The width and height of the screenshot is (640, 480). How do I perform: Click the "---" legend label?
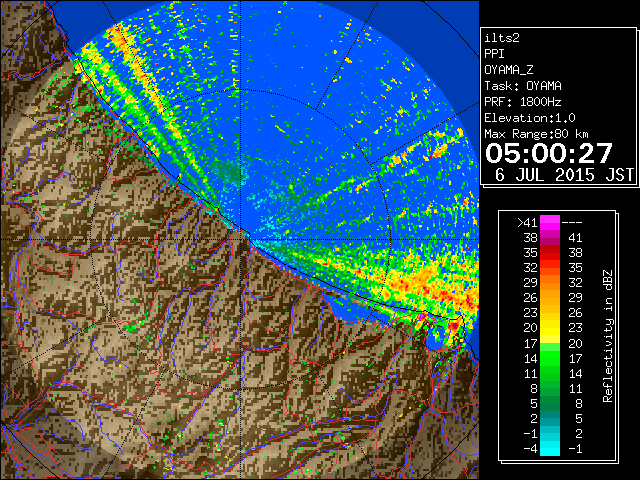(572, 222)
